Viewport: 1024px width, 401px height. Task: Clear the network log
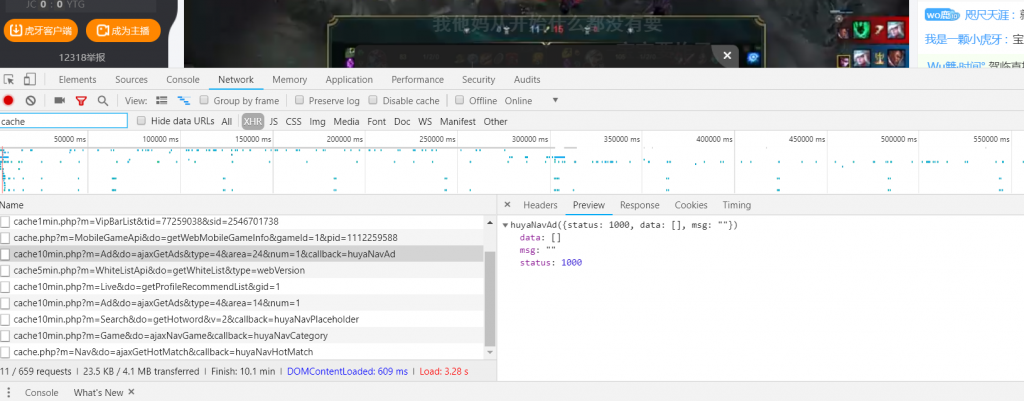pos(31,101)
